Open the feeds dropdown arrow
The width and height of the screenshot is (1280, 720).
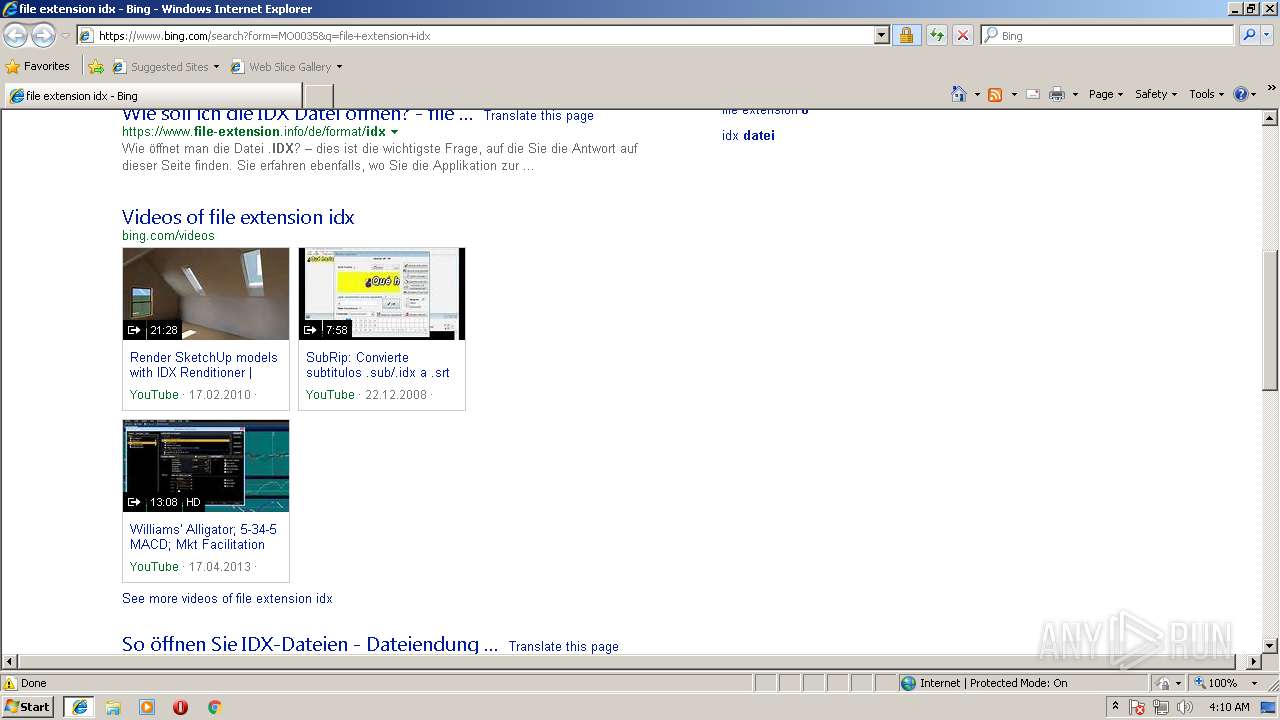pos(1013,94)
